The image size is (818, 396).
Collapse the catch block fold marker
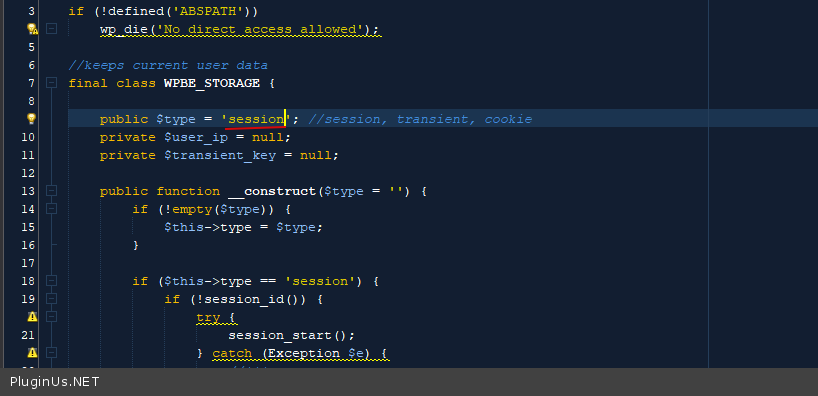(51, 353)
